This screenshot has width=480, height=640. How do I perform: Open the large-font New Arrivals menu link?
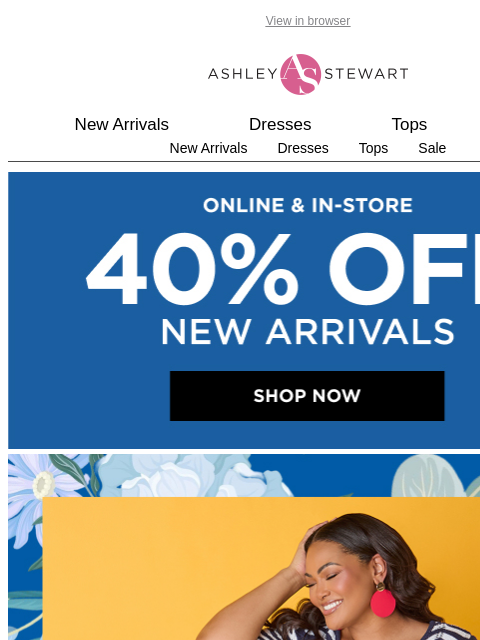pyautogui.click(x=122, y=124)
